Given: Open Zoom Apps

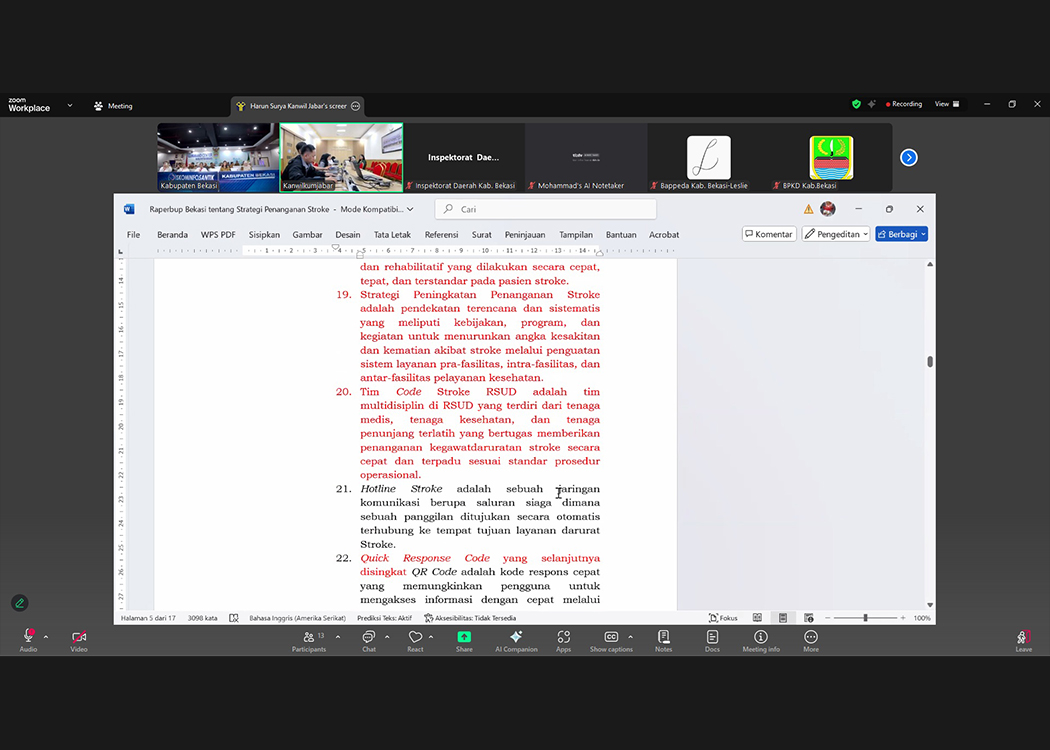Looking at the screenshot, I should [x=563, y=638].
